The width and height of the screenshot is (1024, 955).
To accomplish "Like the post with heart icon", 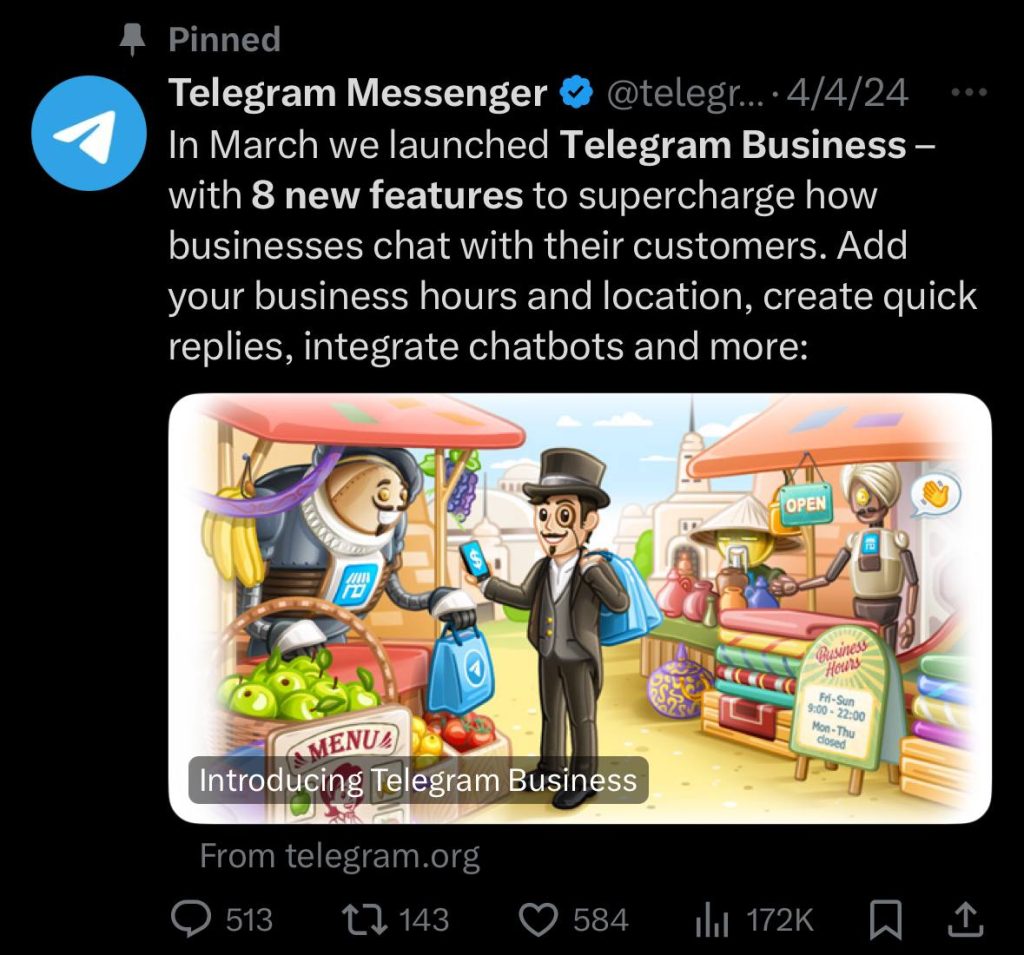I will (x=538, y=920).
